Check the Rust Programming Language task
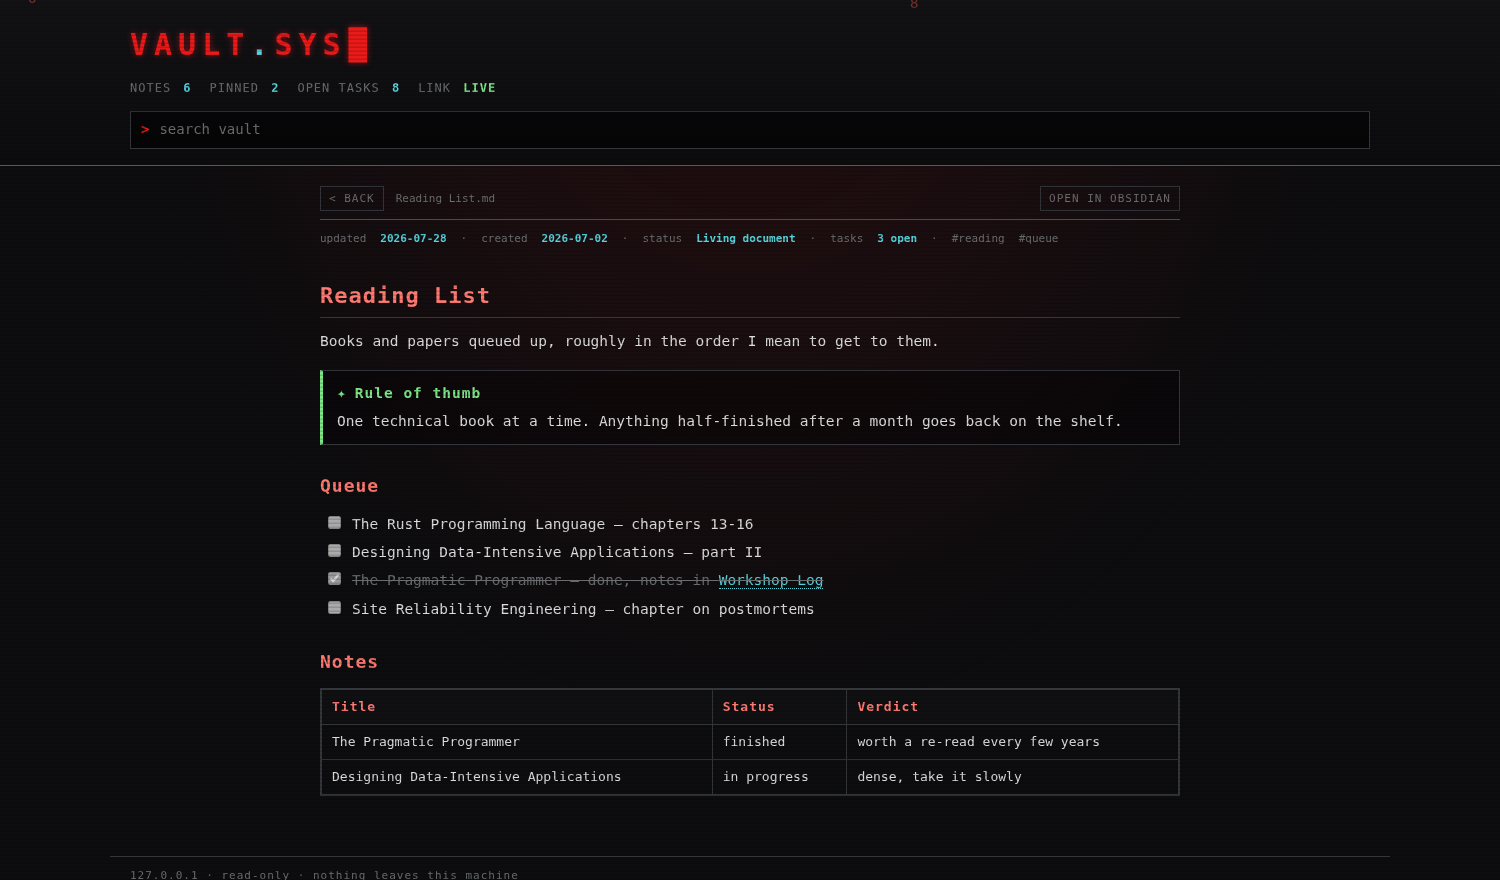Image resolution: width=1500 pixels, height=880 pixels. 334,523
